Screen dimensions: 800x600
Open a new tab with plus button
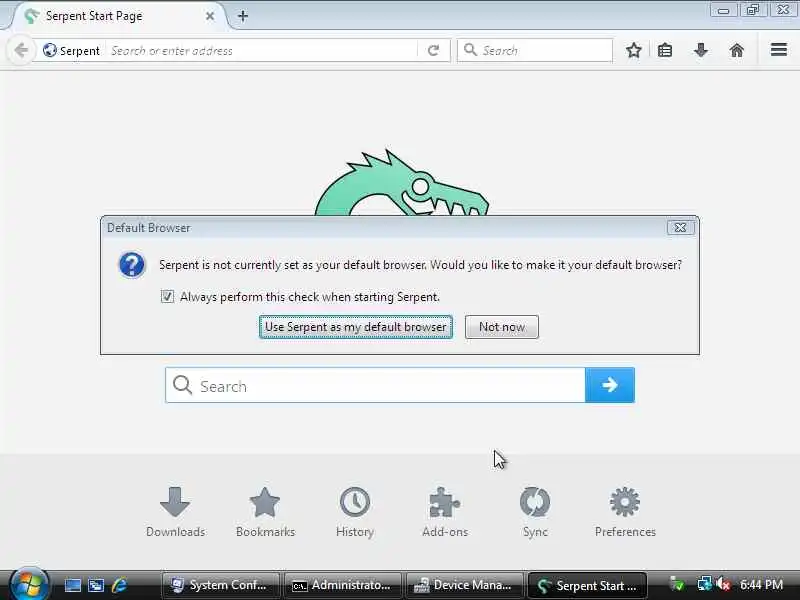point(243,16)
